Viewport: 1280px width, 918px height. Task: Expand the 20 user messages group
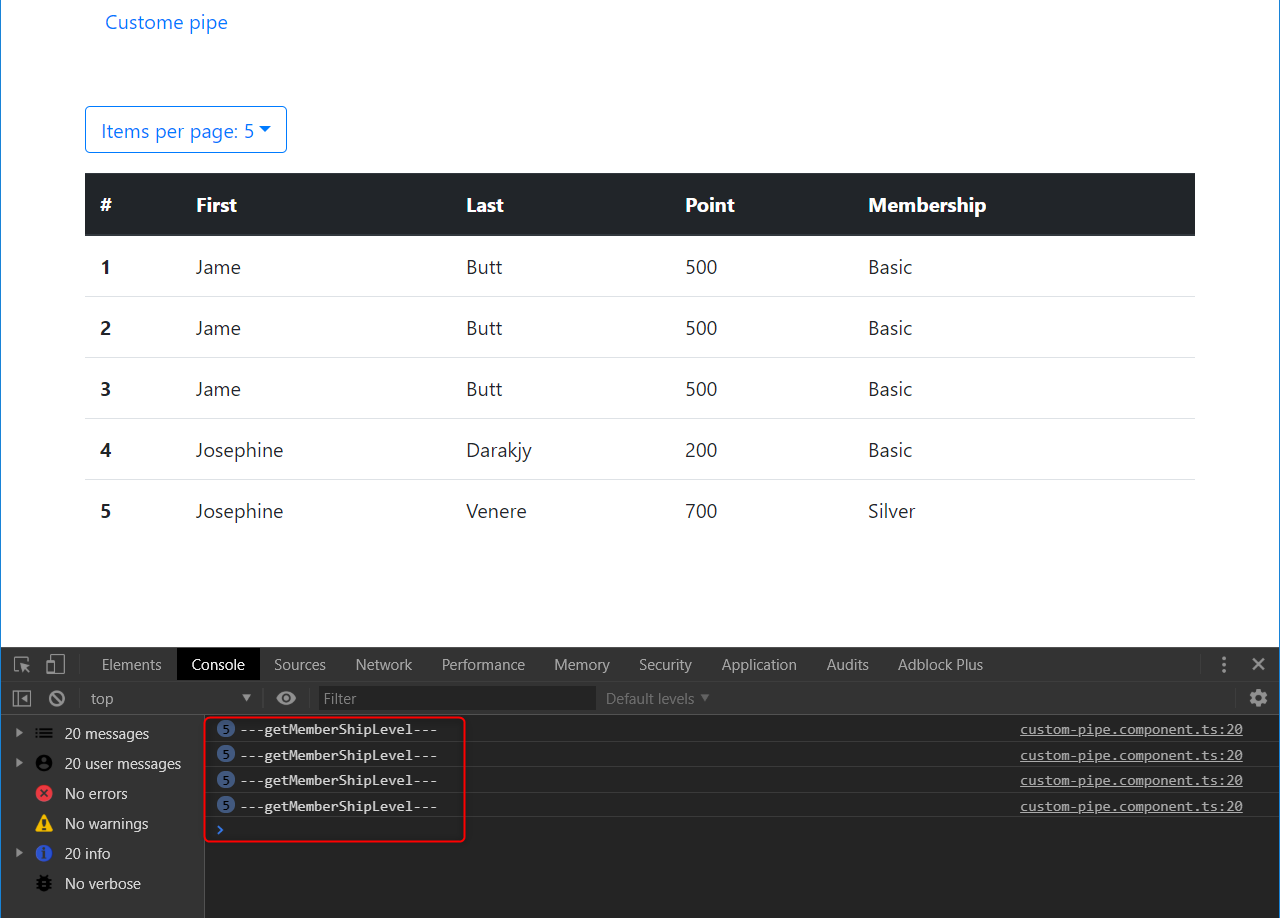point(19,763)
